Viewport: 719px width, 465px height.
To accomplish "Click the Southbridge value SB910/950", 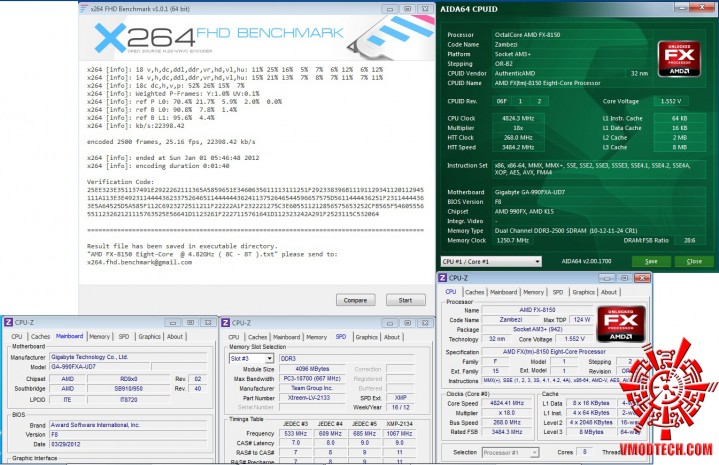I will 129,389.
